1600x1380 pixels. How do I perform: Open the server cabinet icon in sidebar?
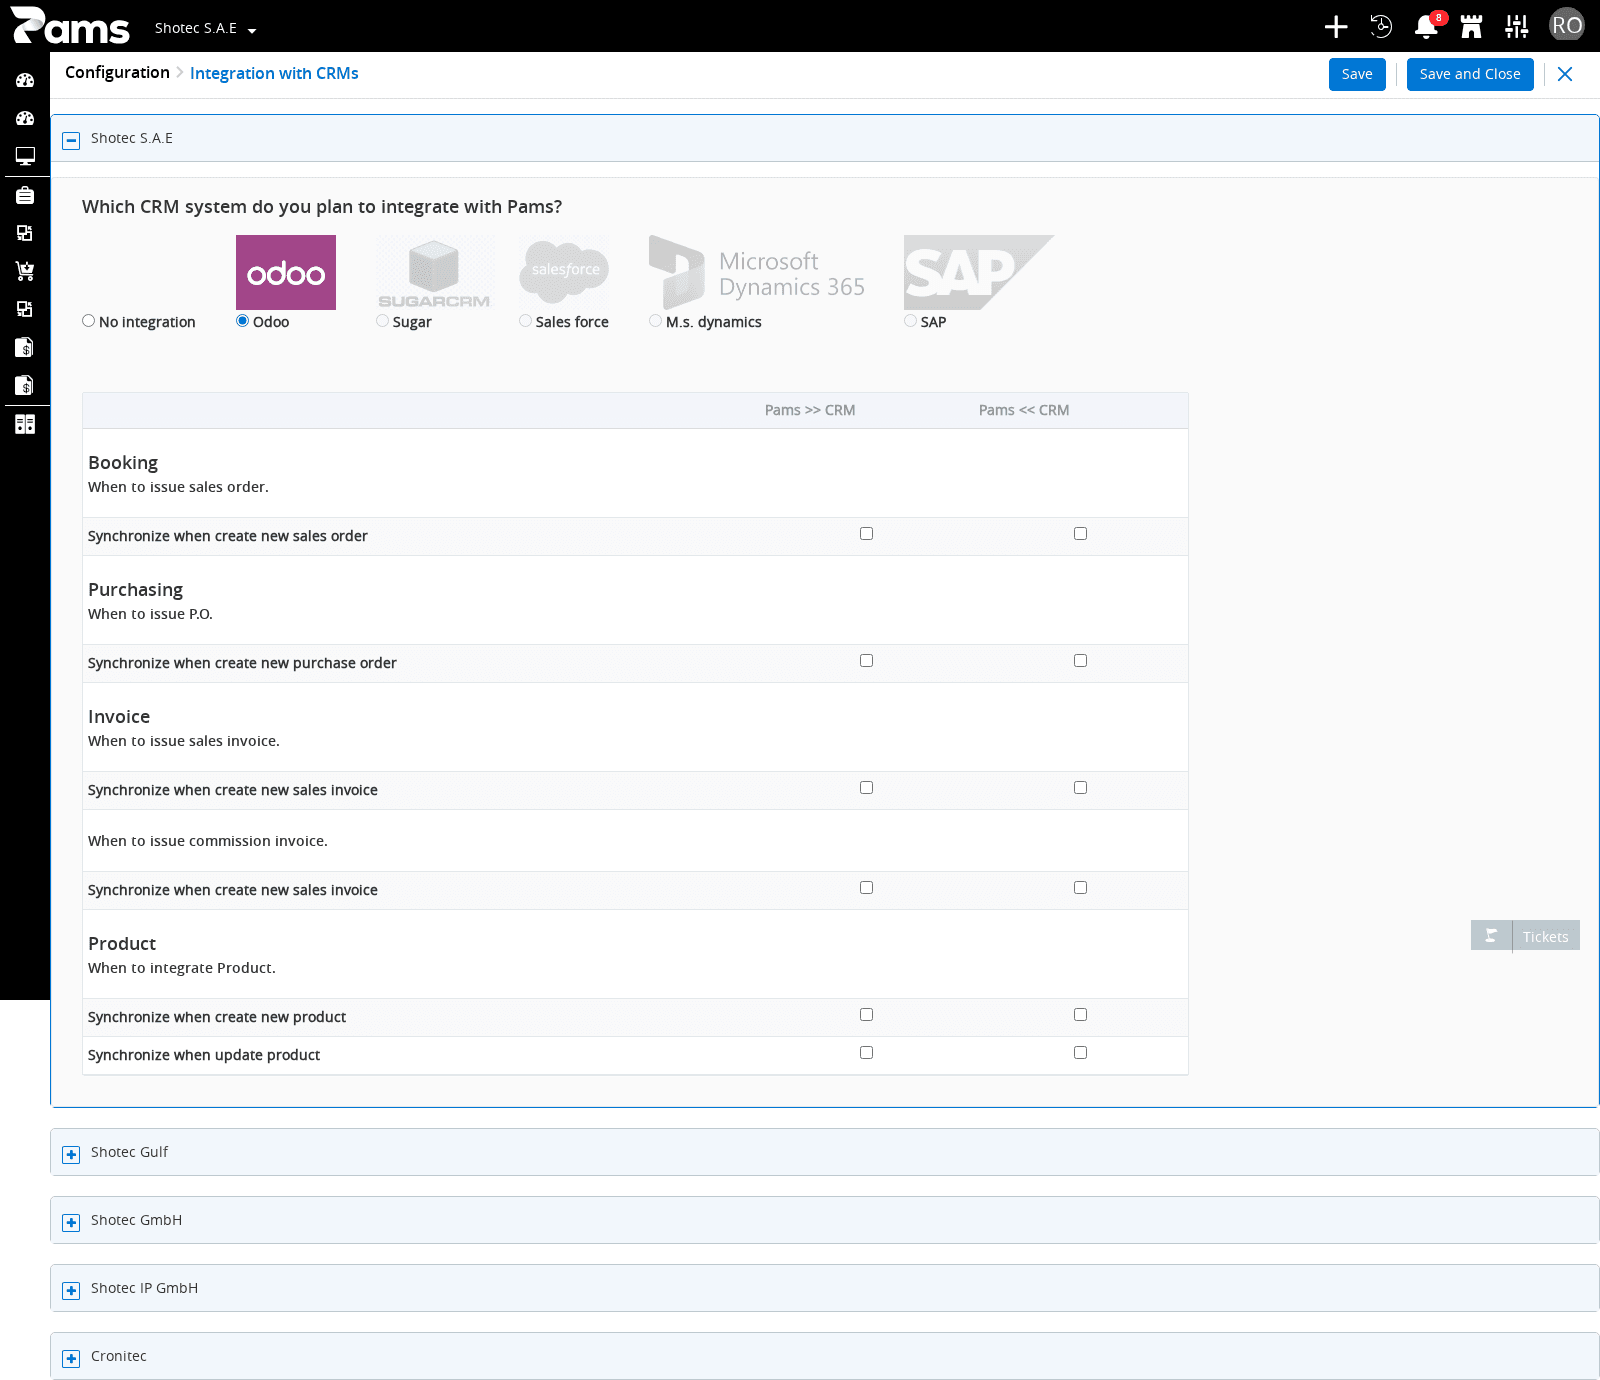25,424
